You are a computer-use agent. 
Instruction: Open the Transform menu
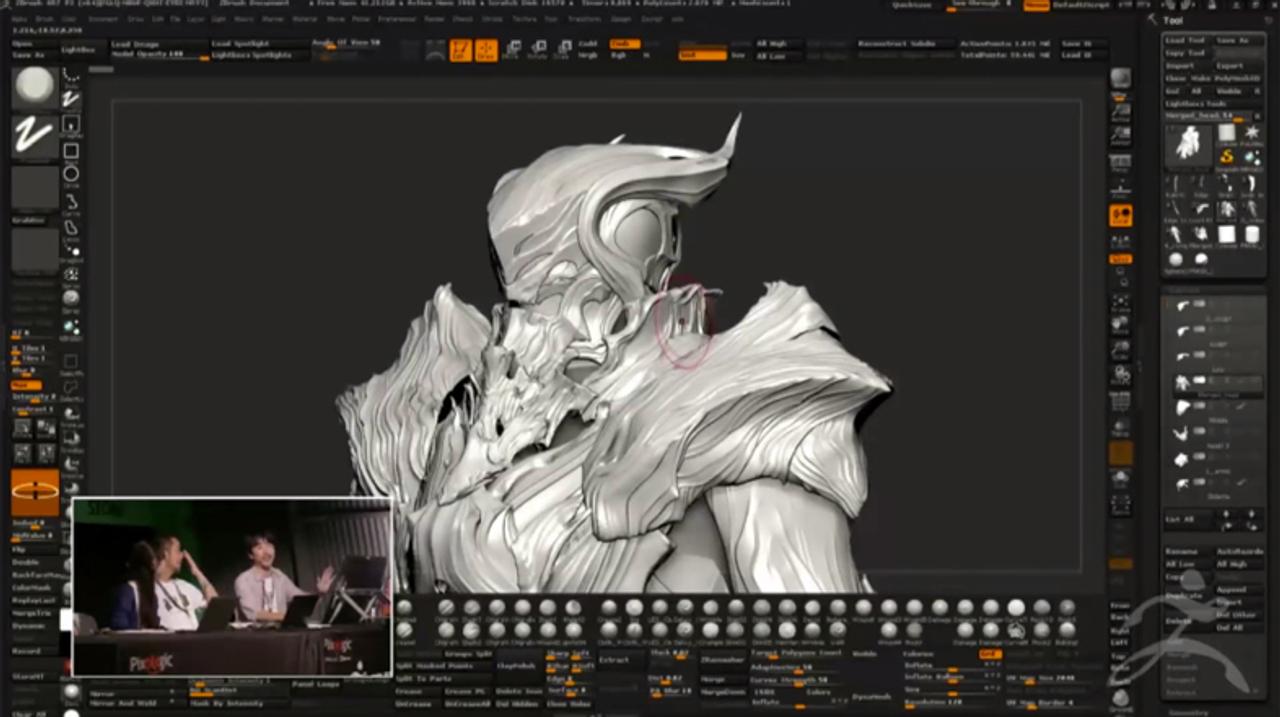point(585,19)
